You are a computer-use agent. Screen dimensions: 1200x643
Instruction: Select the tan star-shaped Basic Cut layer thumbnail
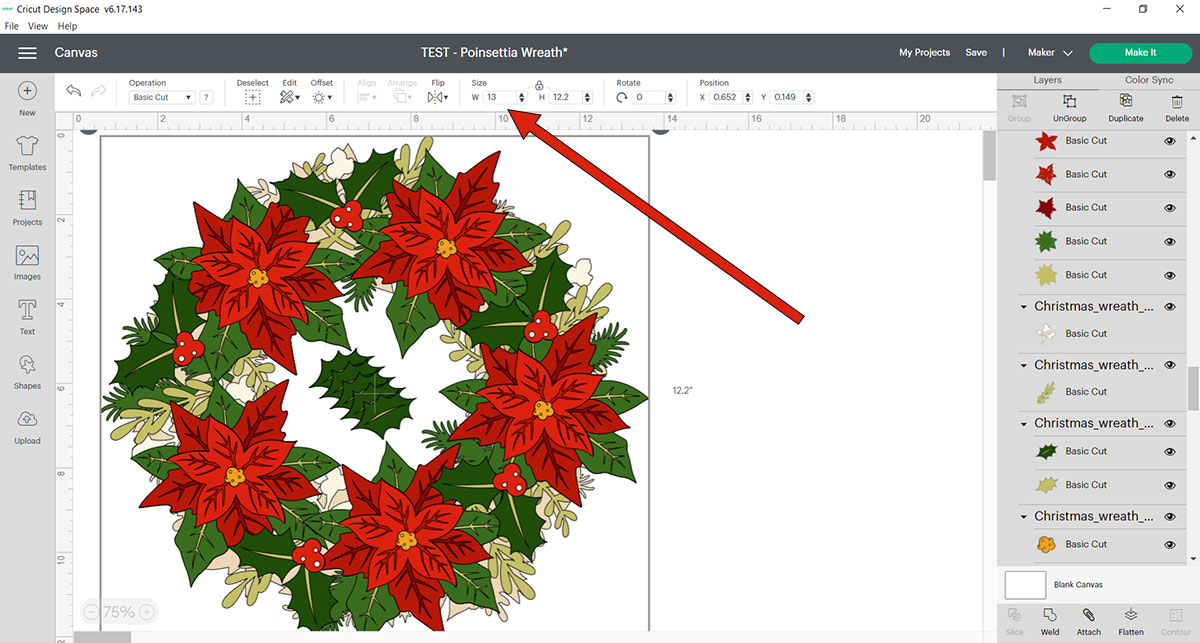click(x=1046, y=275)
